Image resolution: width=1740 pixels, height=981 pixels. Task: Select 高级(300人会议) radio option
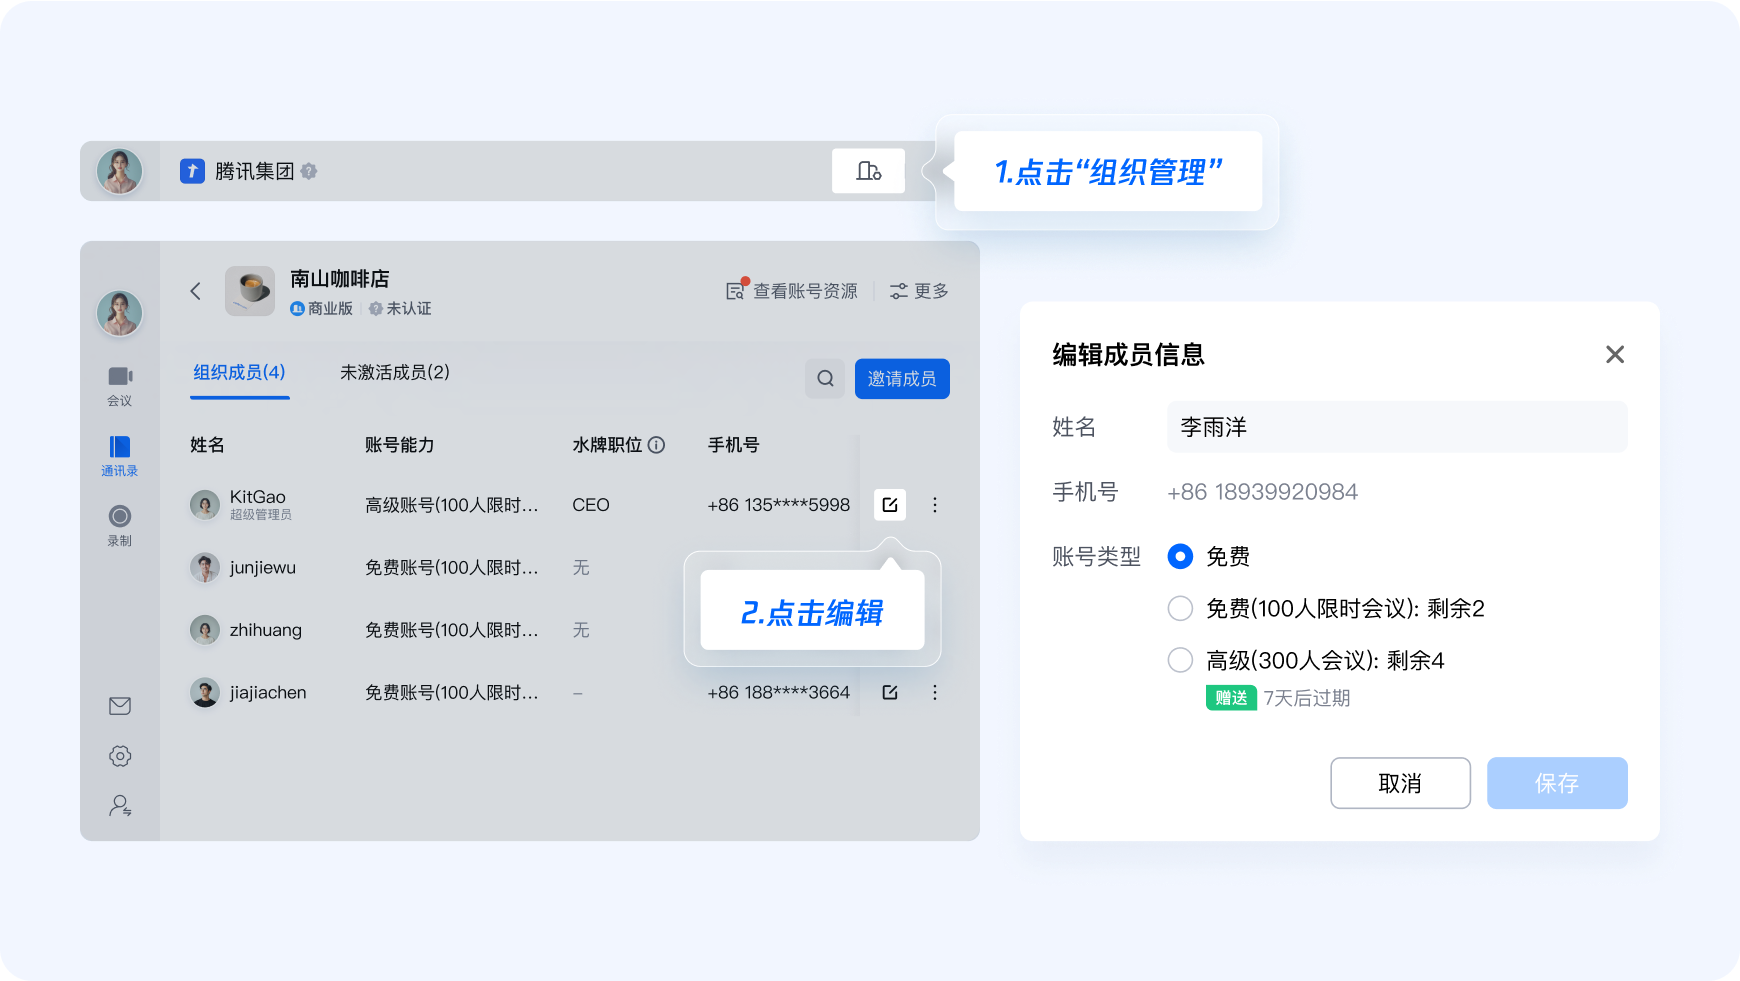coord(1180,661)
